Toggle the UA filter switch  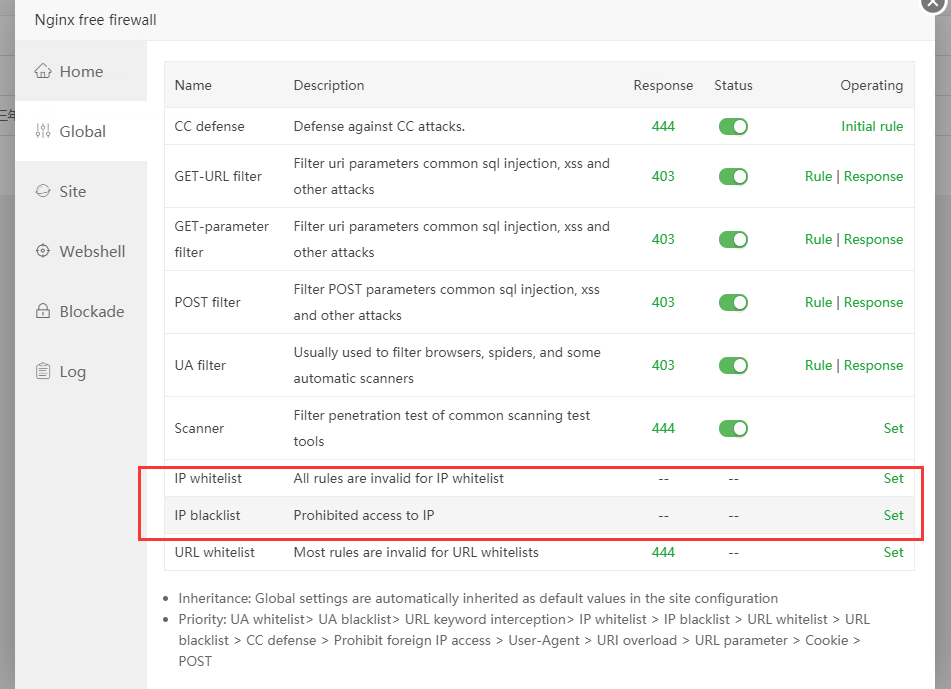733,365
